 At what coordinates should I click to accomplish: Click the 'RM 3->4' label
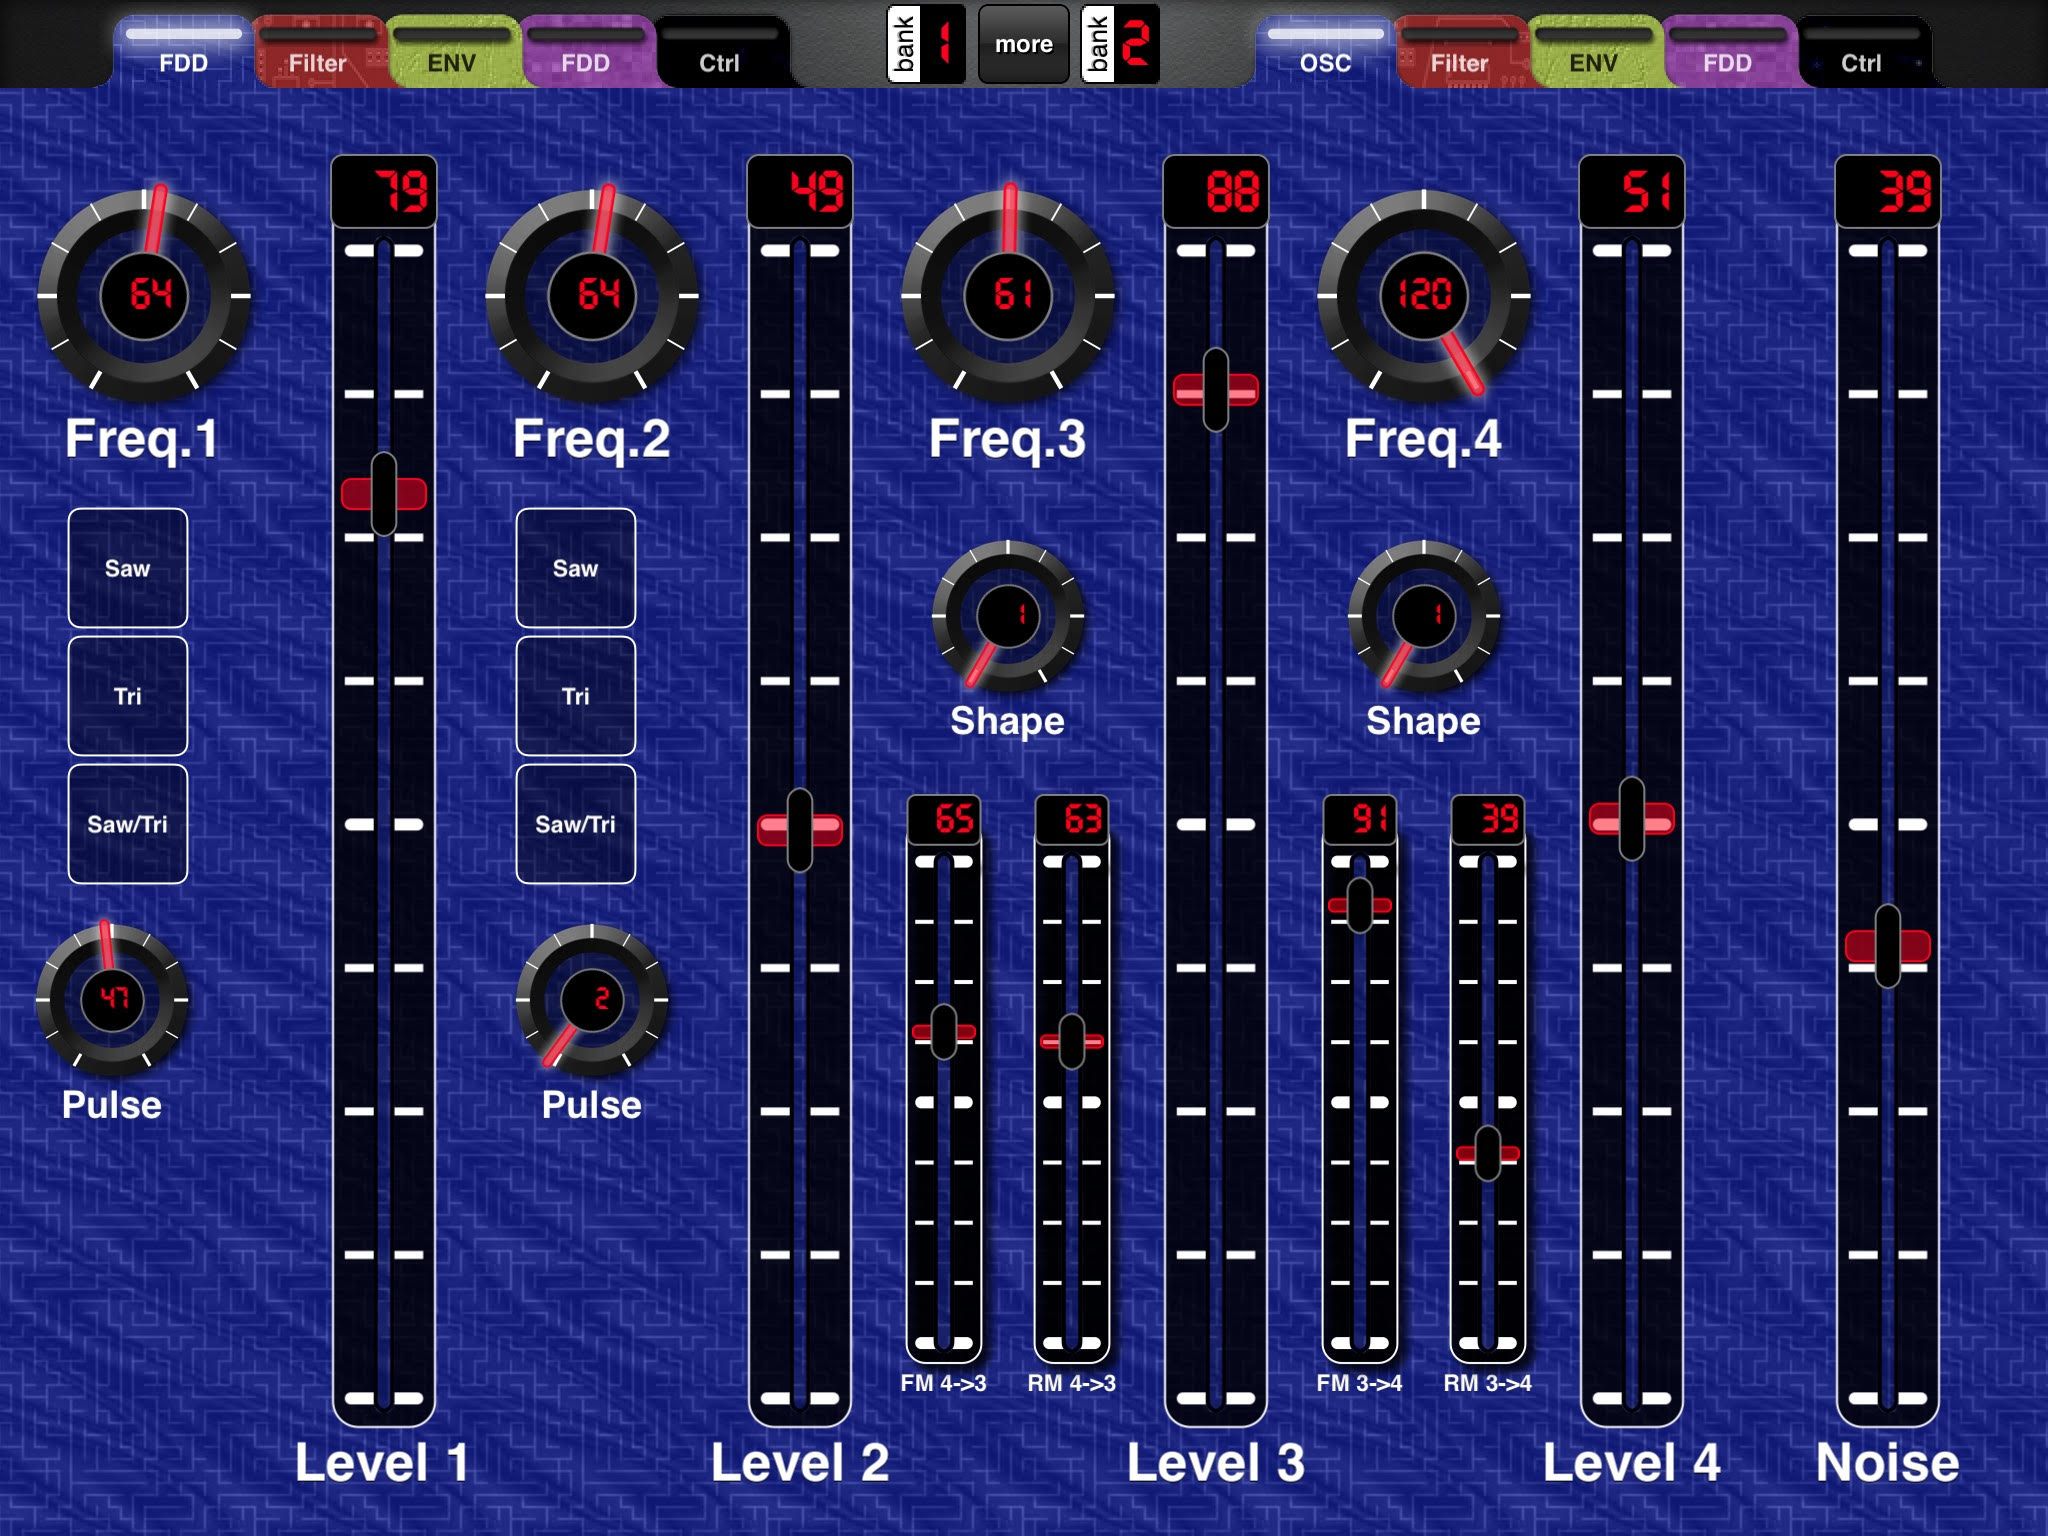(1487, 1383)
